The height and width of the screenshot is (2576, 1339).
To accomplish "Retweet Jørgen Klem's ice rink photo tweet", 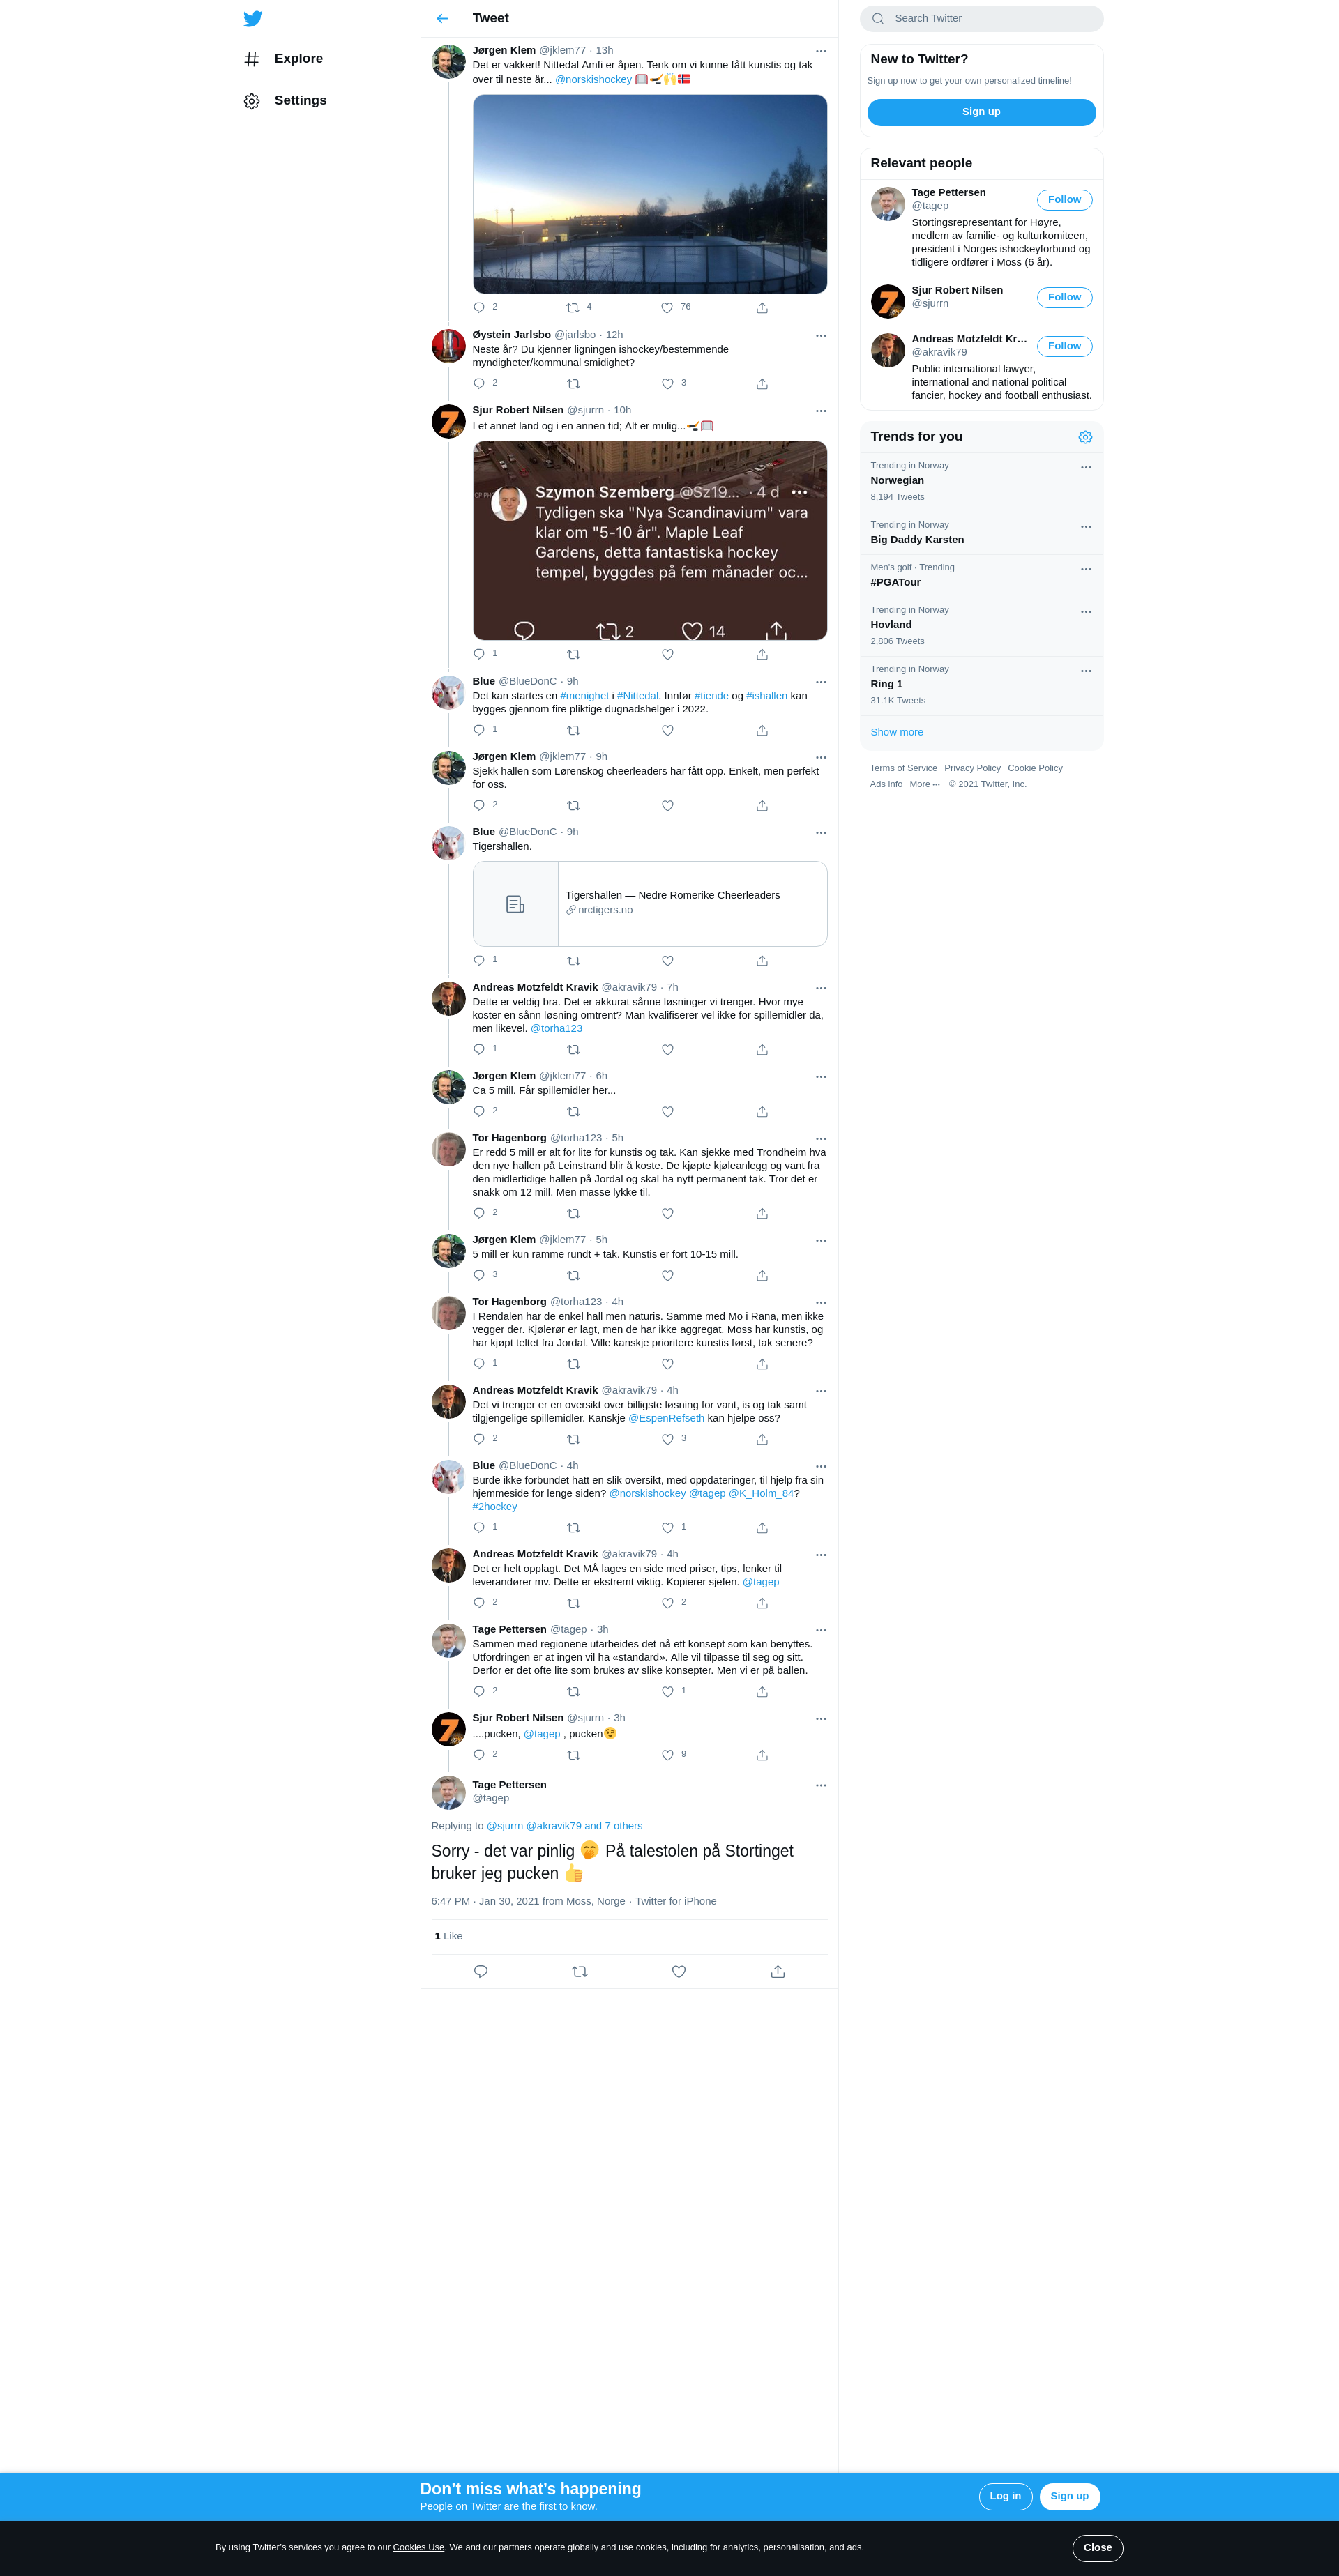I will [573, 307].
